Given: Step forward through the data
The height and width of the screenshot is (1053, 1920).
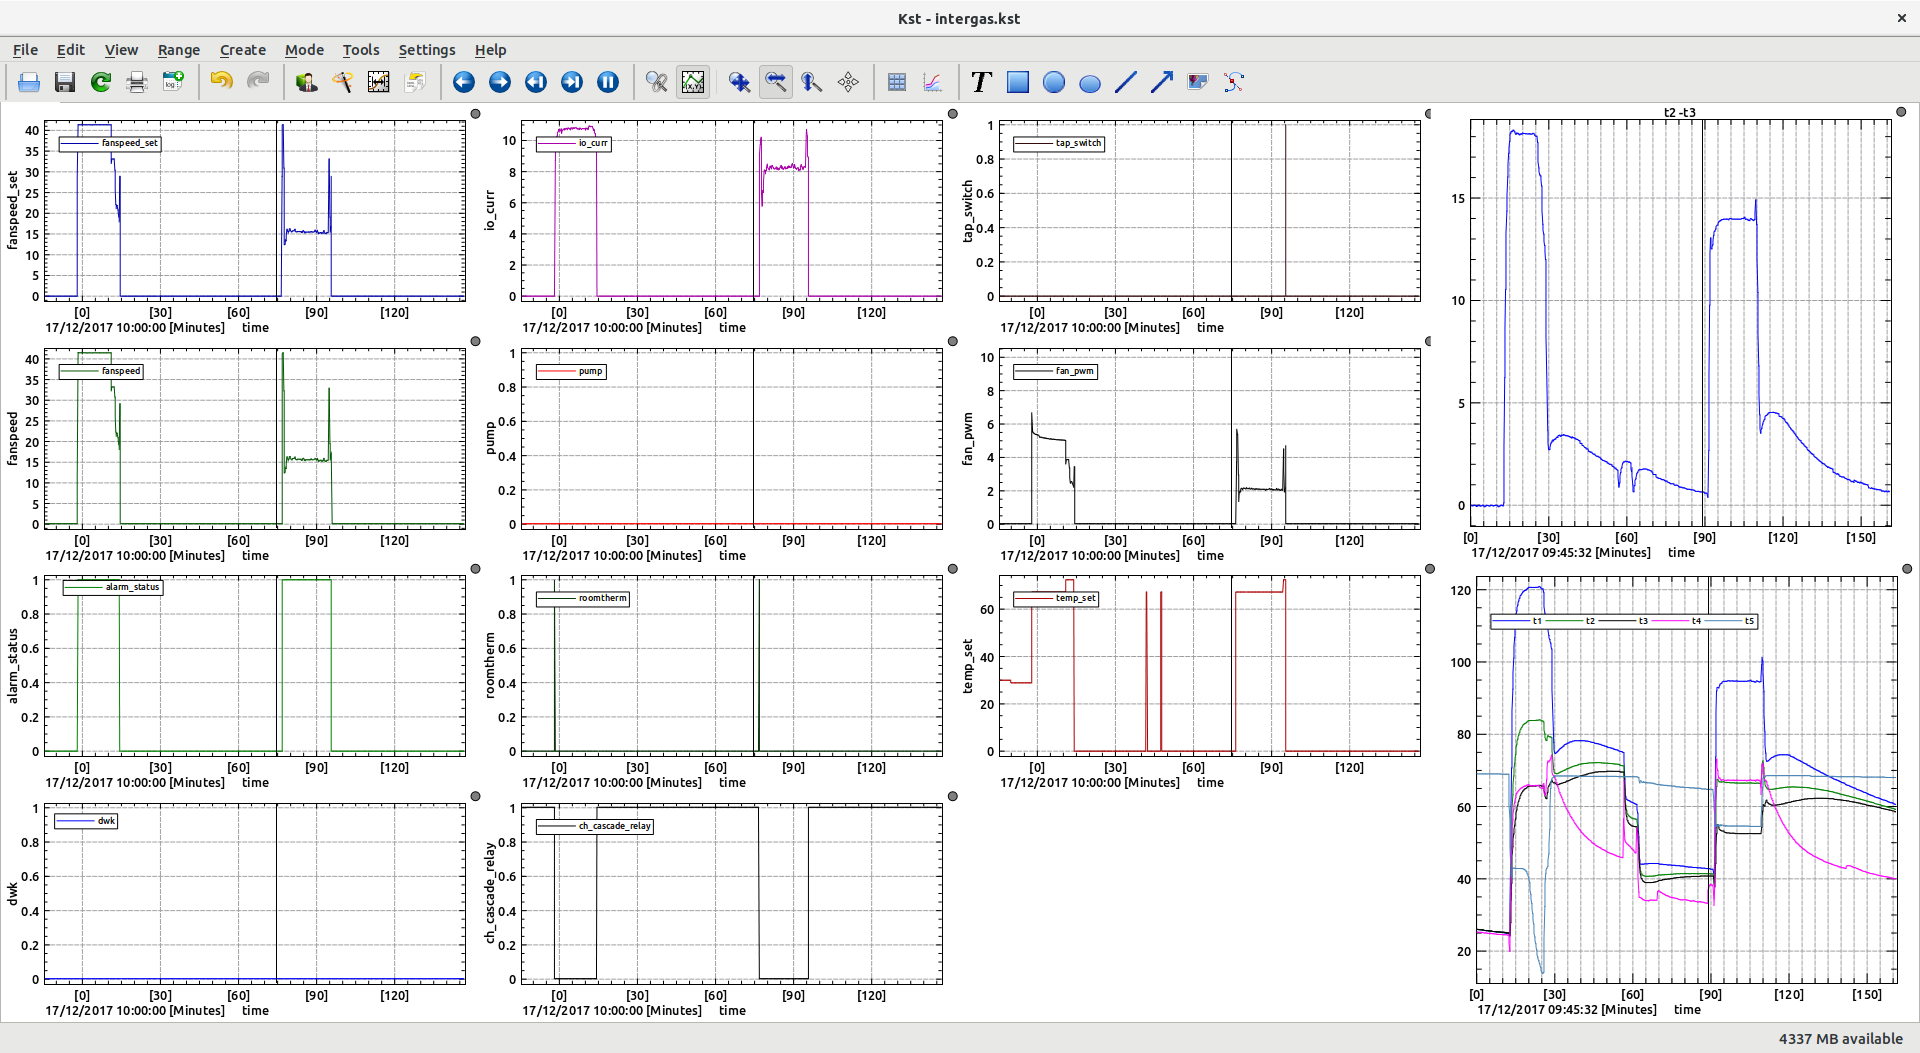Looking at the screenshot, I should [500, 82].
